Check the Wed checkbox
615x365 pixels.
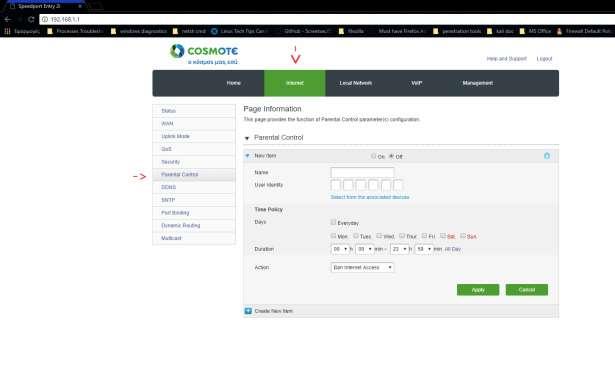pyautogui.click(x=379, y=236)
